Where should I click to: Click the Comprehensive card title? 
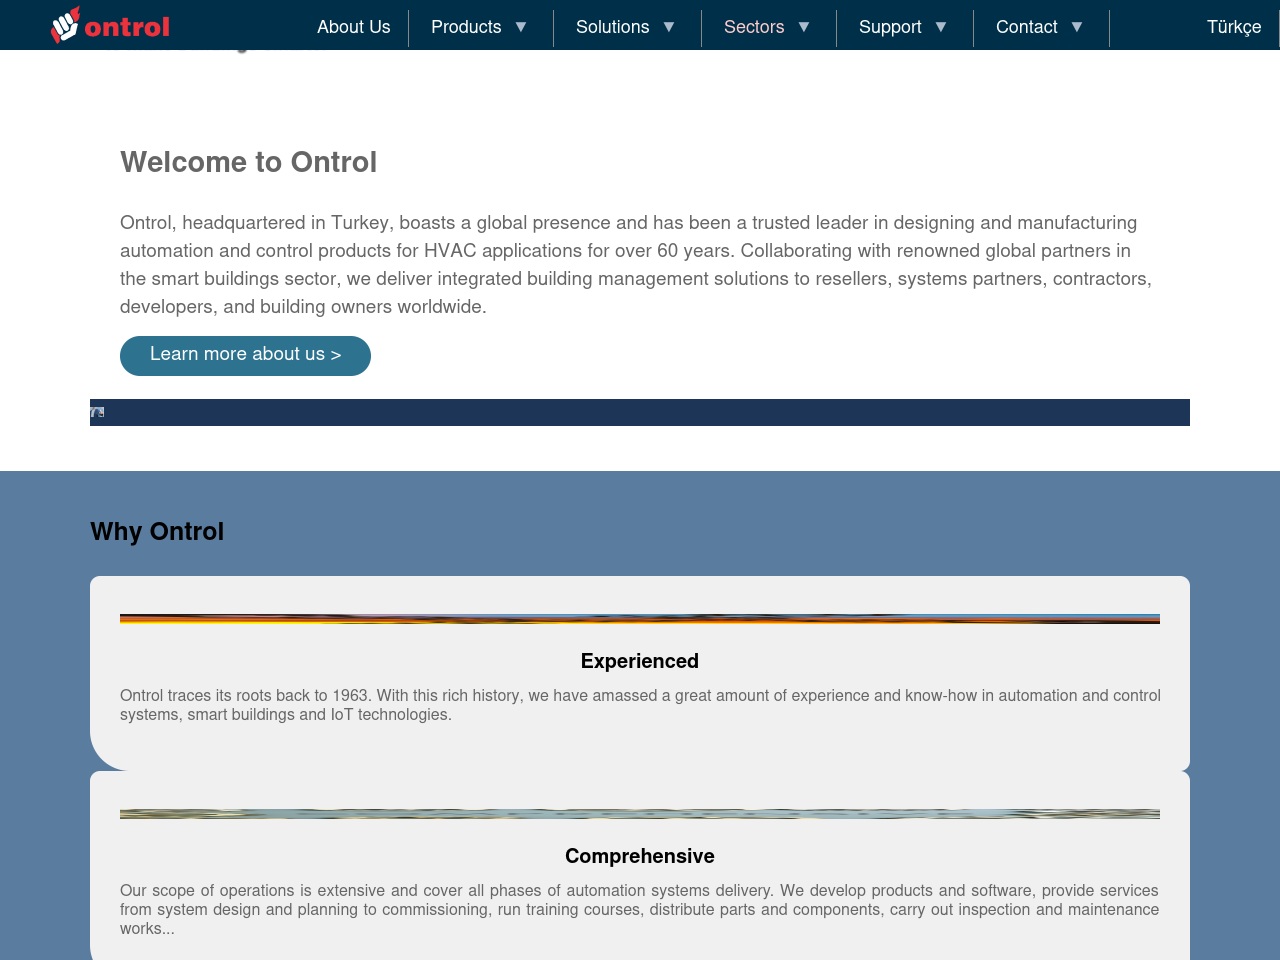point(640,856)
